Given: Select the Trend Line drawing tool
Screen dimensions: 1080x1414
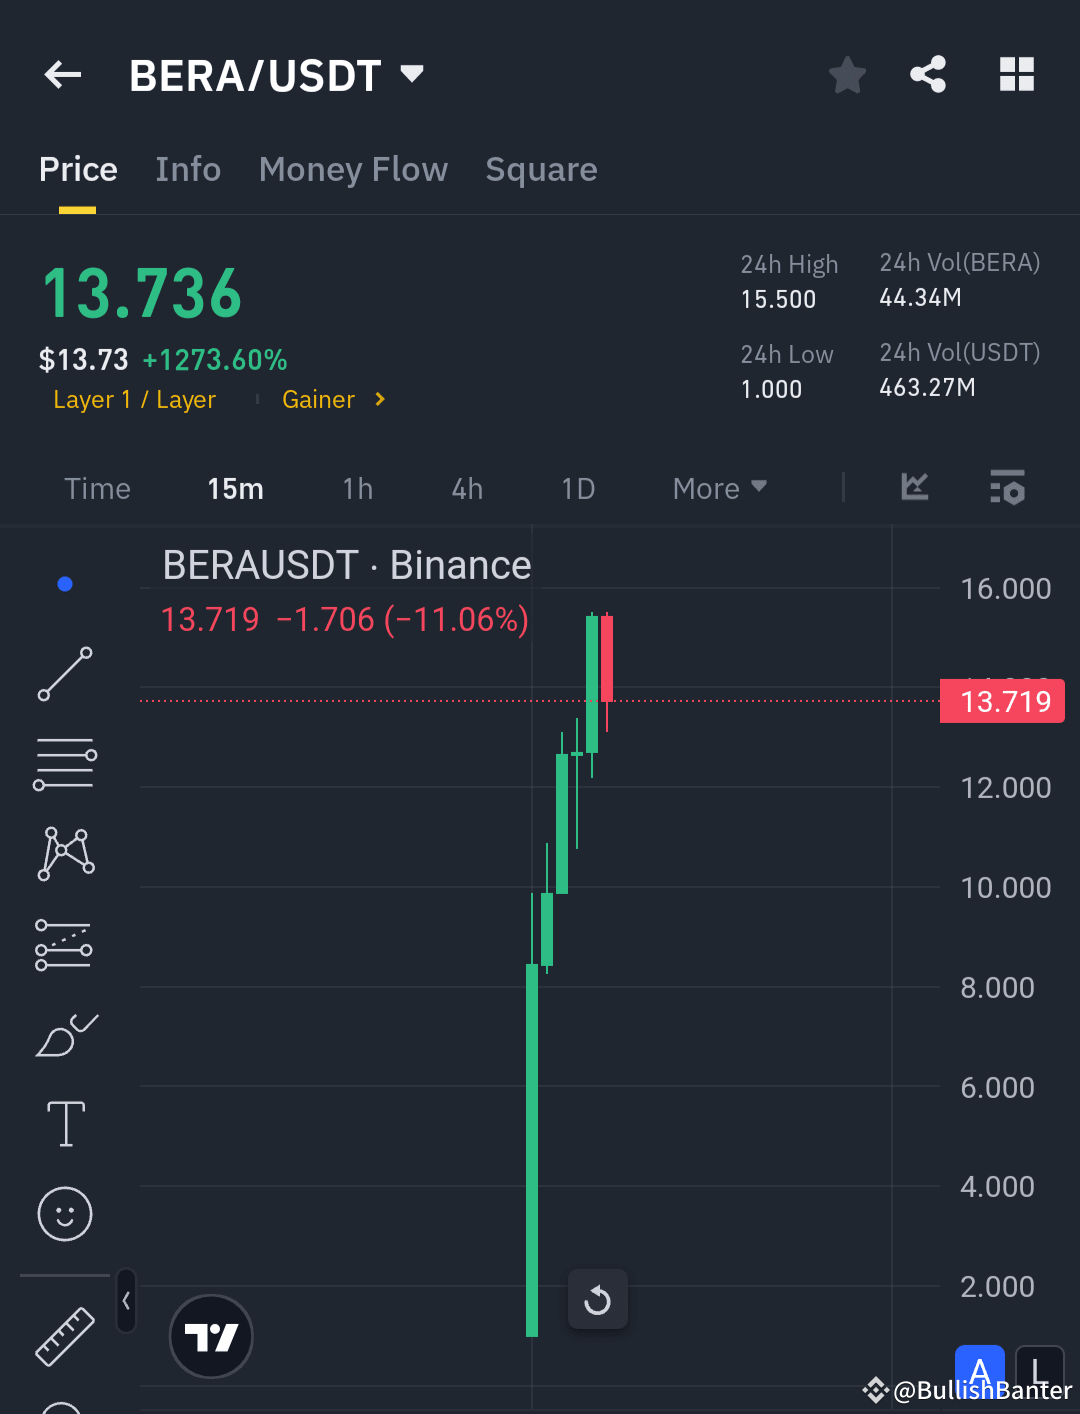Looking at the screenshot, I should click(64, 675).
